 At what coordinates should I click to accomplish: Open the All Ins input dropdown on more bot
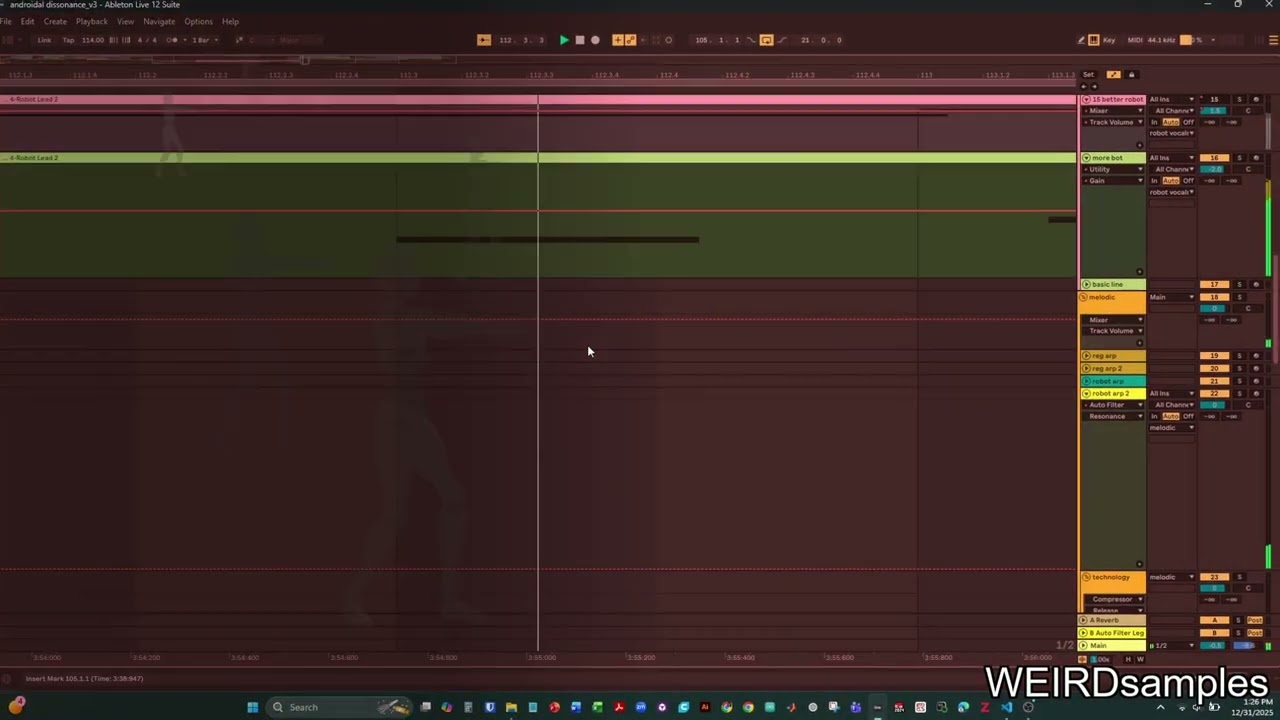tap(1171, 158)
